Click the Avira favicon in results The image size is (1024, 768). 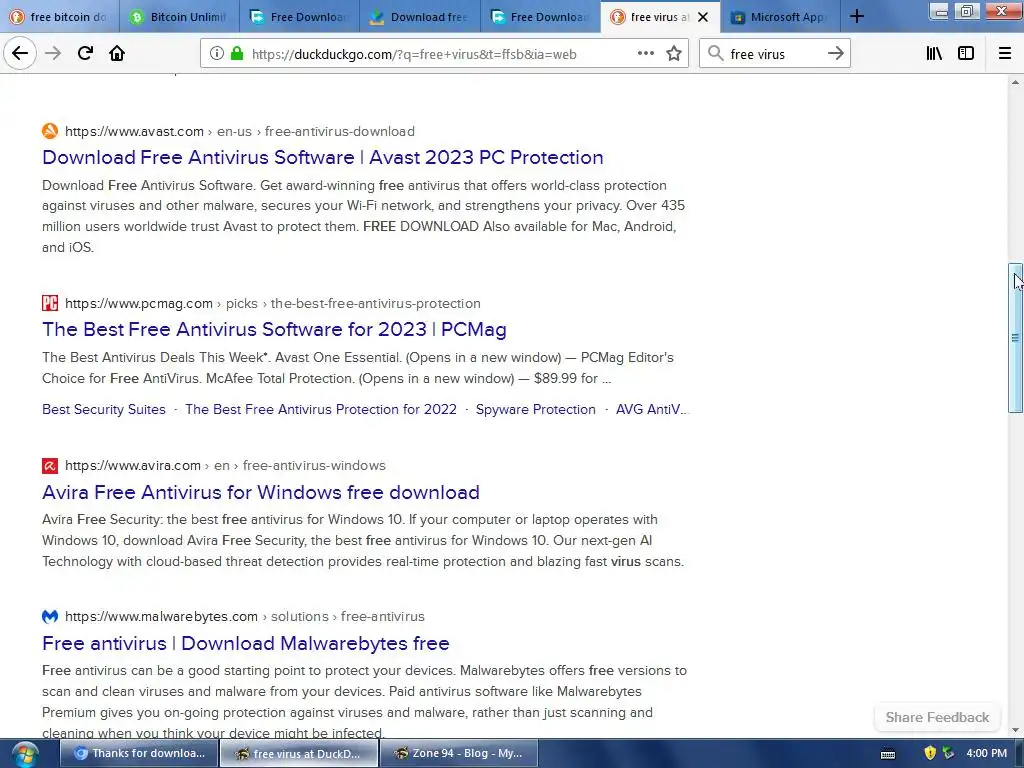click(50, 466)
